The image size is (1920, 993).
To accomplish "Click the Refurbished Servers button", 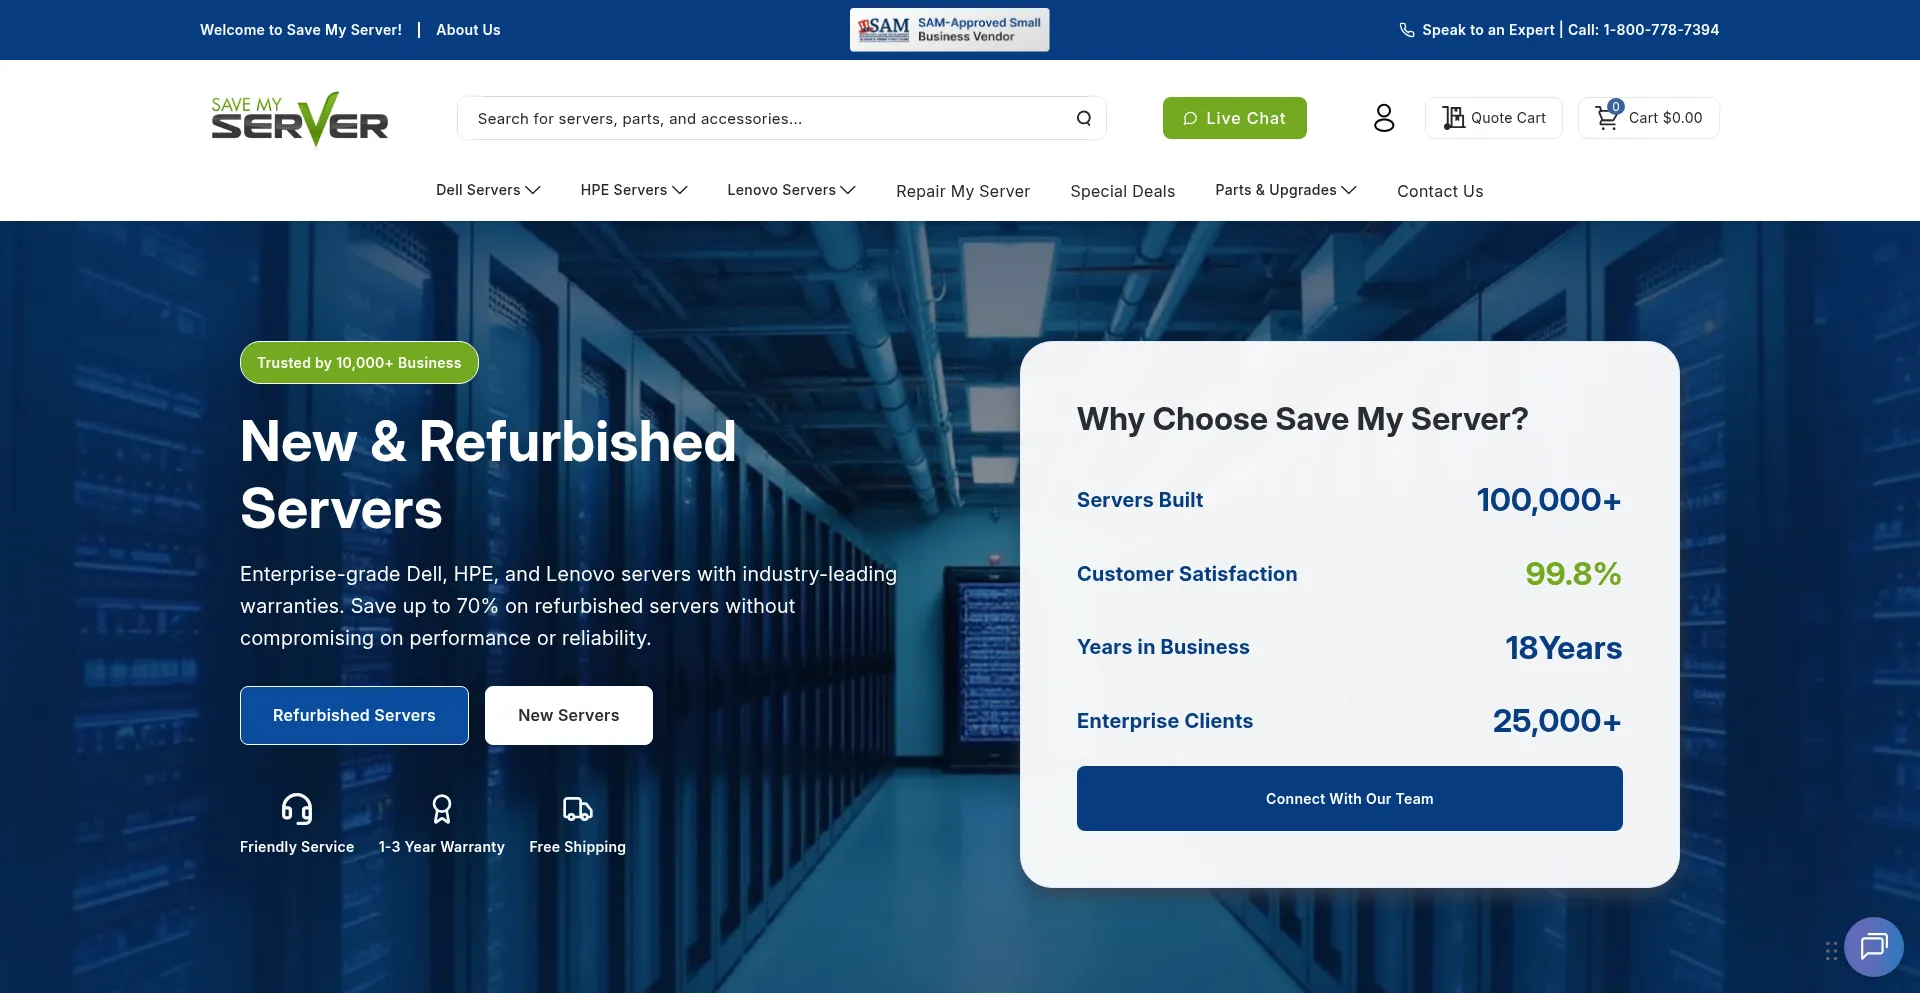I will point(354,715).
